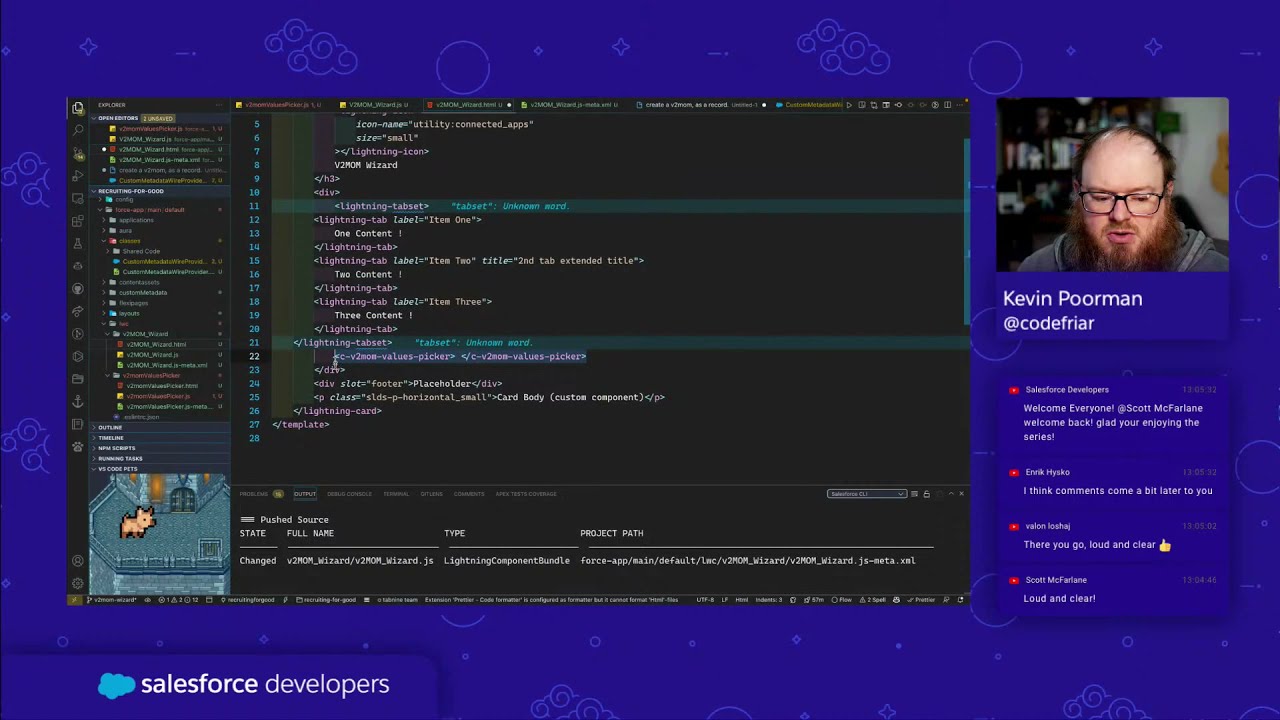This screenshot has height=720, width=1280.
Task: Click the dog in VS Code Pets panel
Action: (x=137, y=523)
